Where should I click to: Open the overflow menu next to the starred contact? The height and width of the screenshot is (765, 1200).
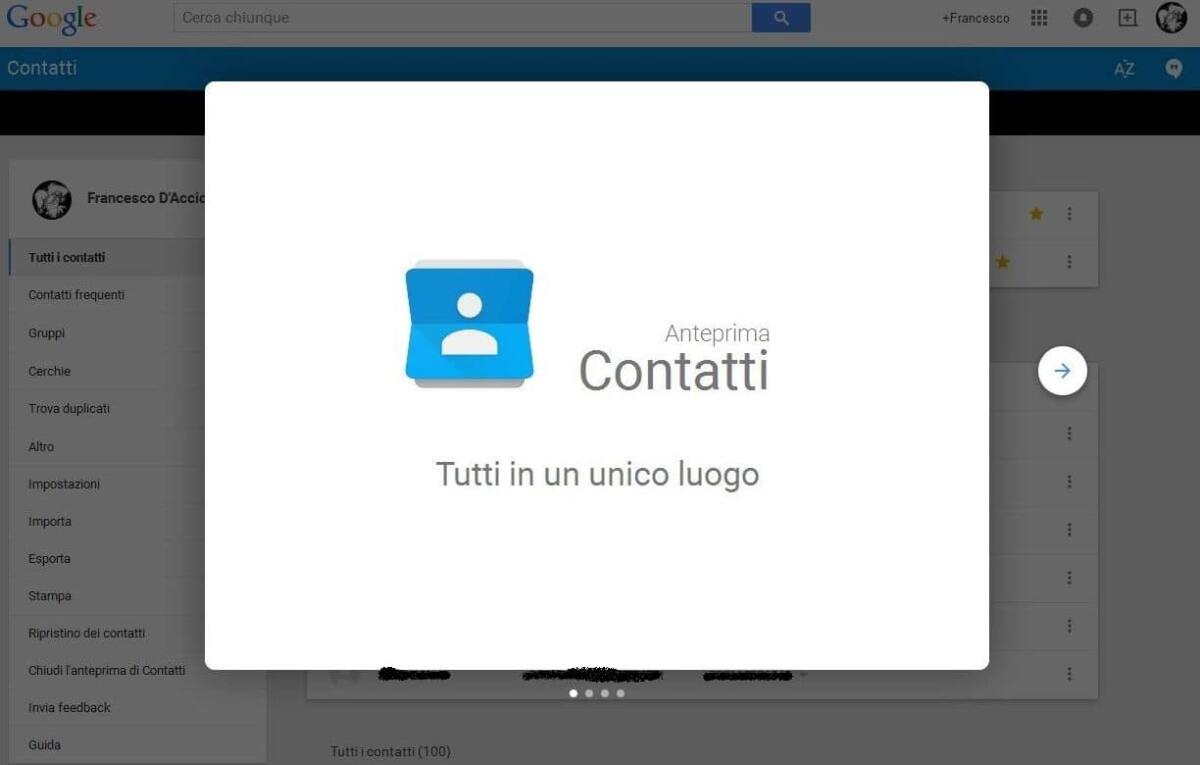click(x=1069, y=213)
